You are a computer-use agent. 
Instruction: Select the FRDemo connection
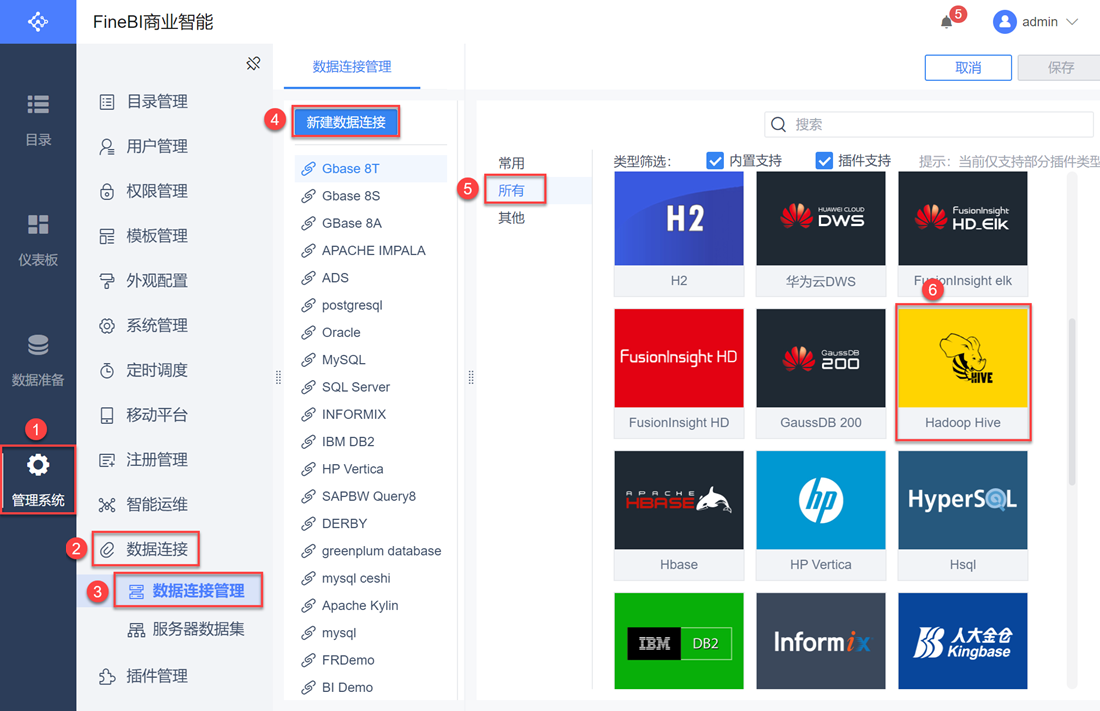(370, 660)
